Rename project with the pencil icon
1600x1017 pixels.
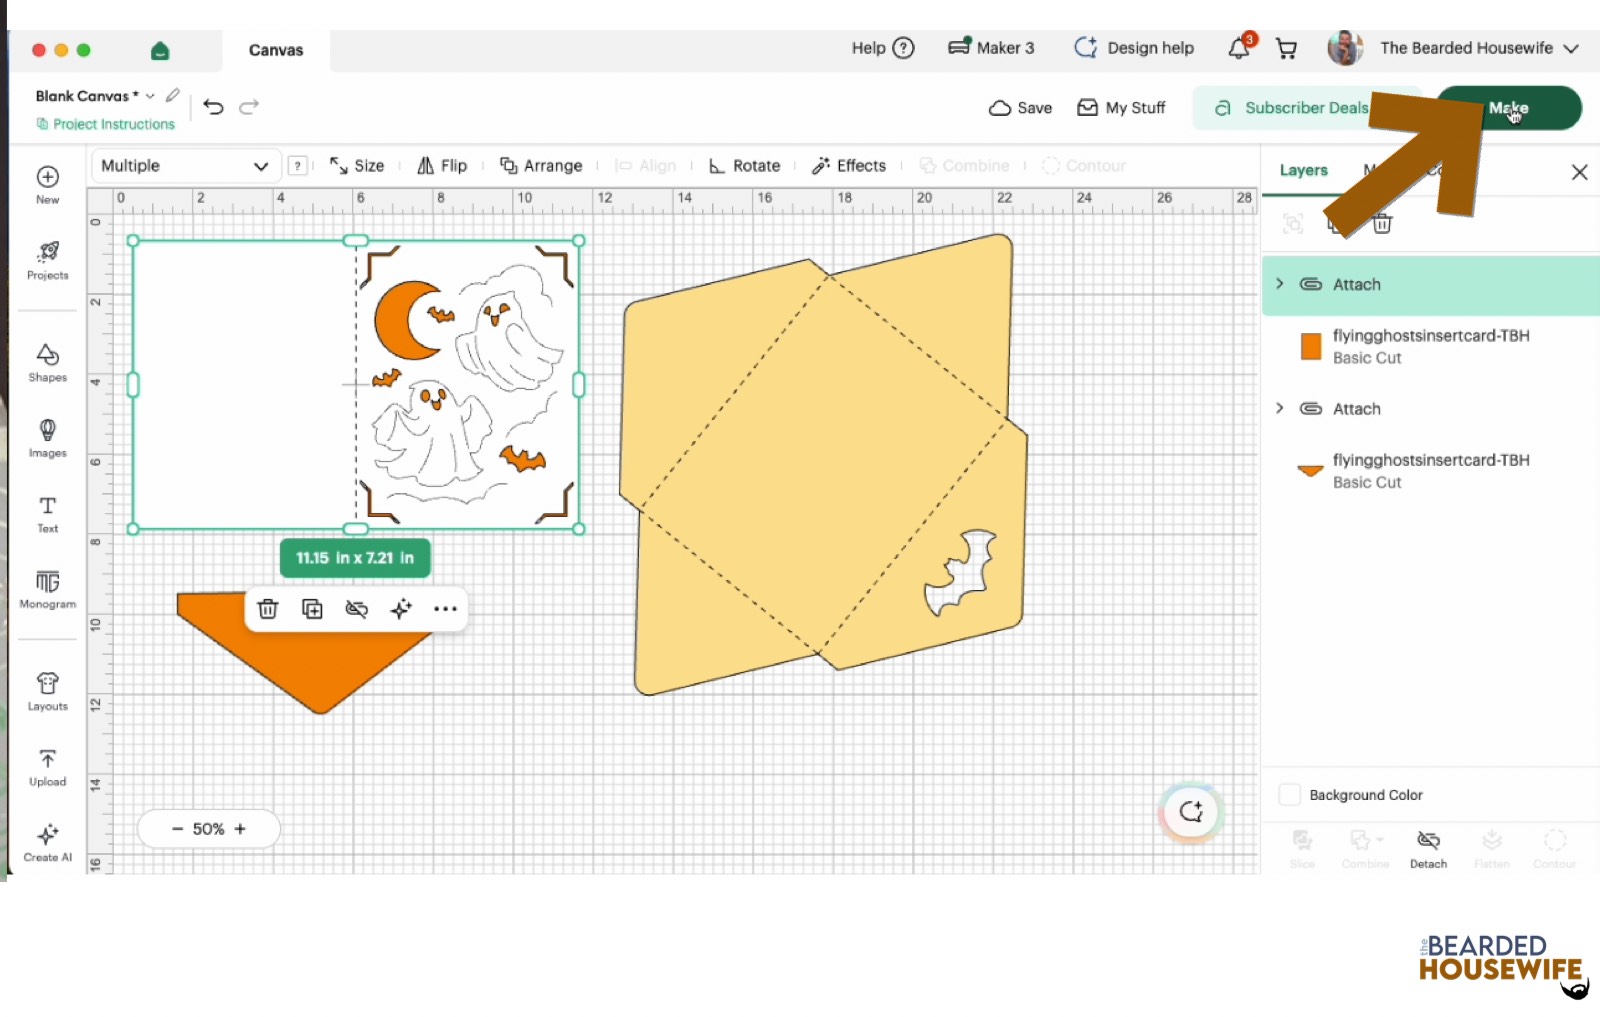tap(173, 95)
